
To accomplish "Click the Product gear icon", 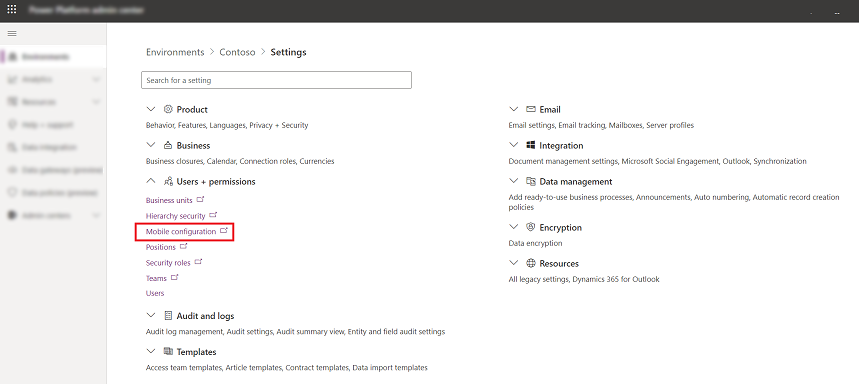I will point(168,109).
